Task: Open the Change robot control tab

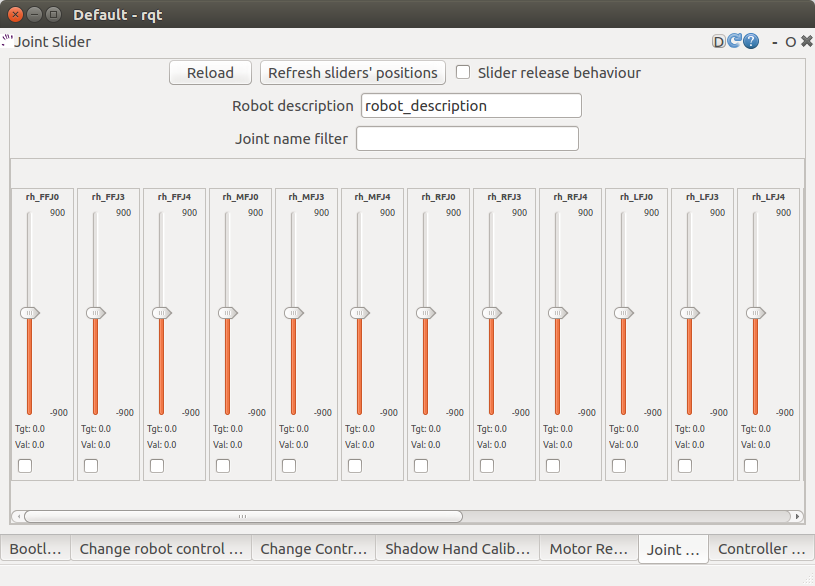Action: 160,549
